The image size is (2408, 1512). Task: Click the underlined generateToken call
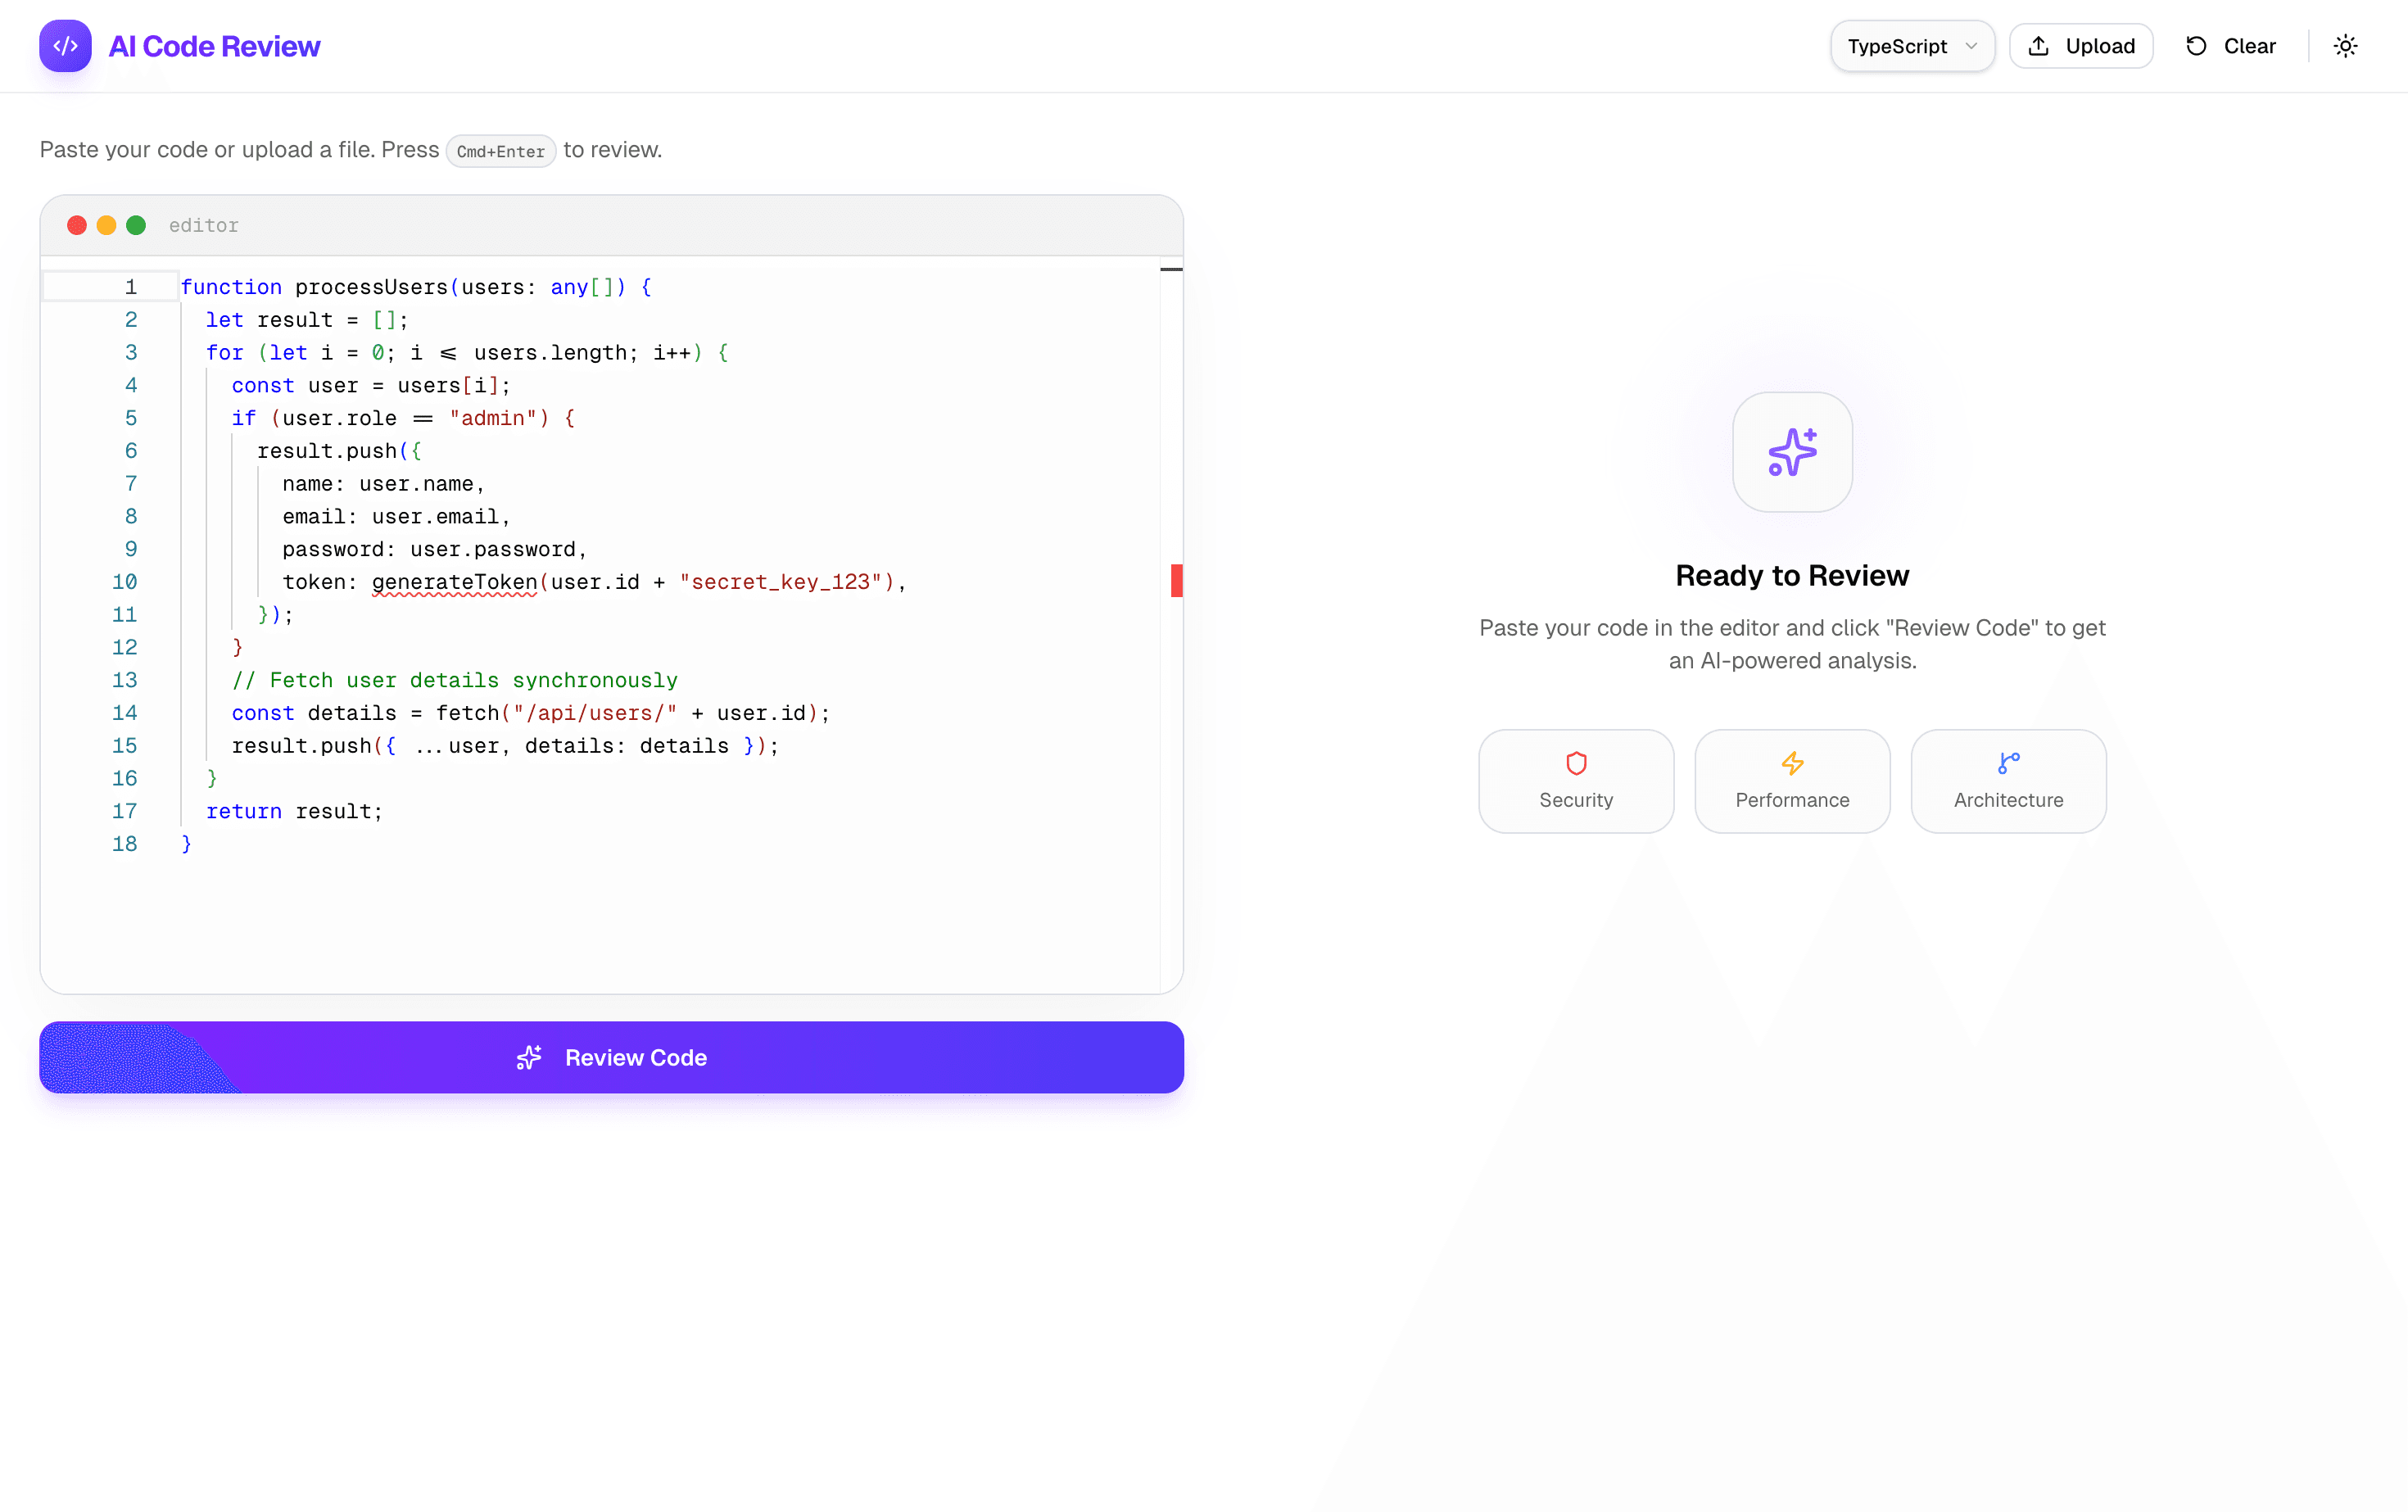[455, 582]
